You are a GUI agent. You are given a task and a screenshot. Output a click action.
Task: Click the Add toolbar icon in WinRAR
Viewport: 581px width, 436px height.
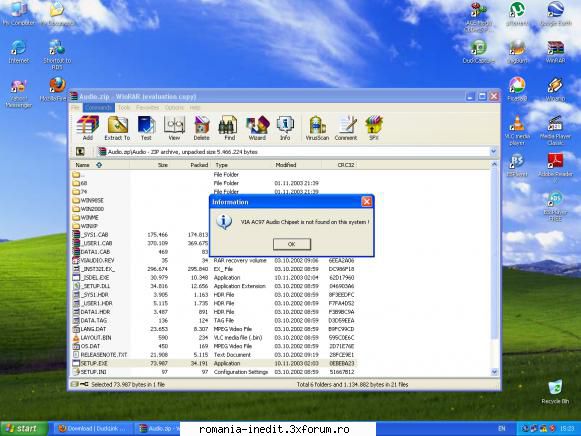click(87, 128)
